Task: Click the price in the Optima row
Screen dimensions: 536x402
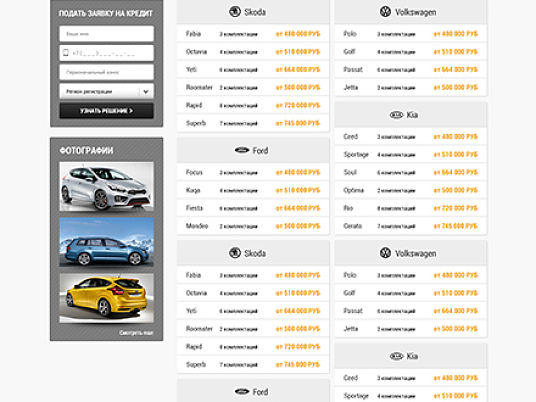Action: (x=456, y=190)
